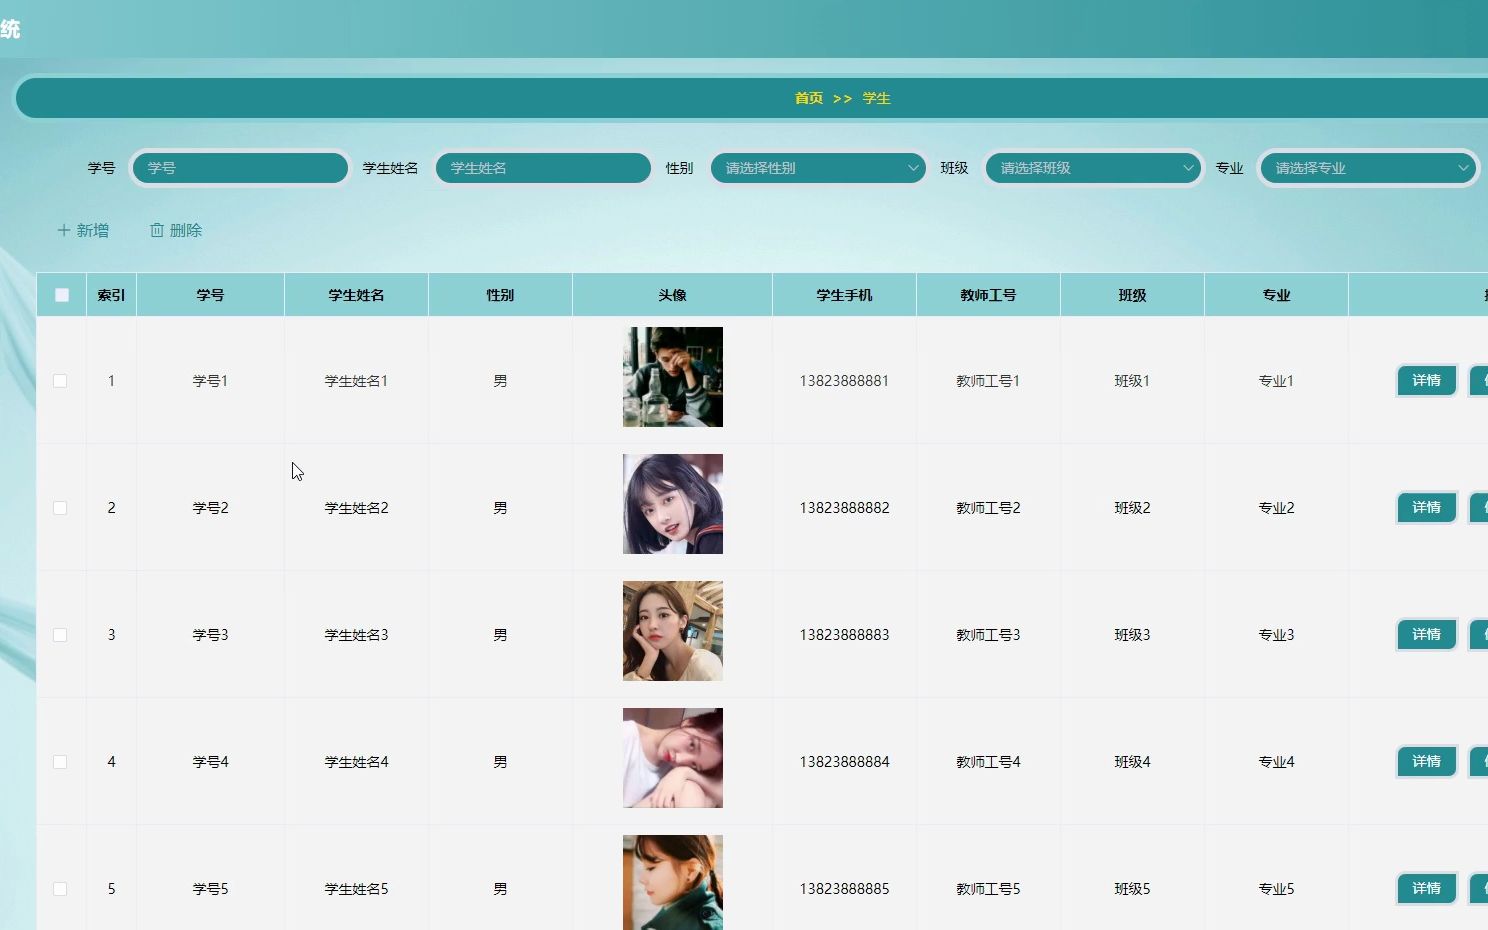Click the 详情 button for 学生姓名5

pyautogui.click(x=1426, y=889)
